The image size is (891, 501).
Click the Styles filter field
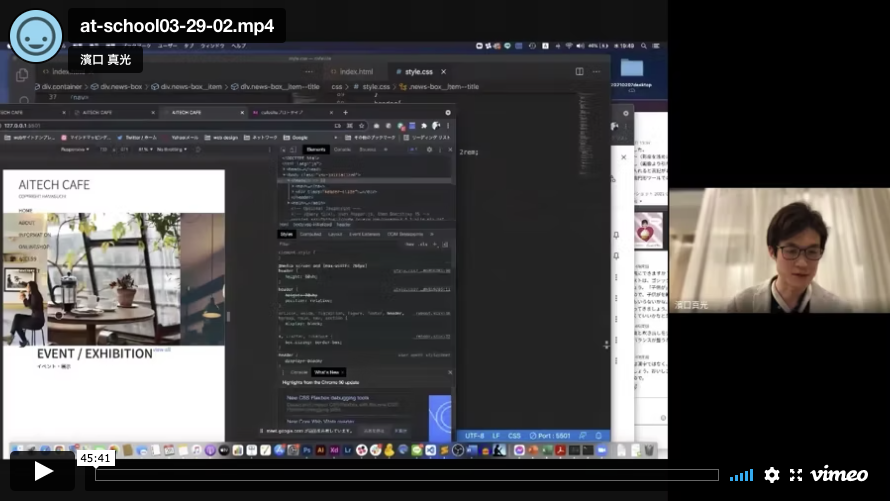pyautogui.click(x=338, y=244)
